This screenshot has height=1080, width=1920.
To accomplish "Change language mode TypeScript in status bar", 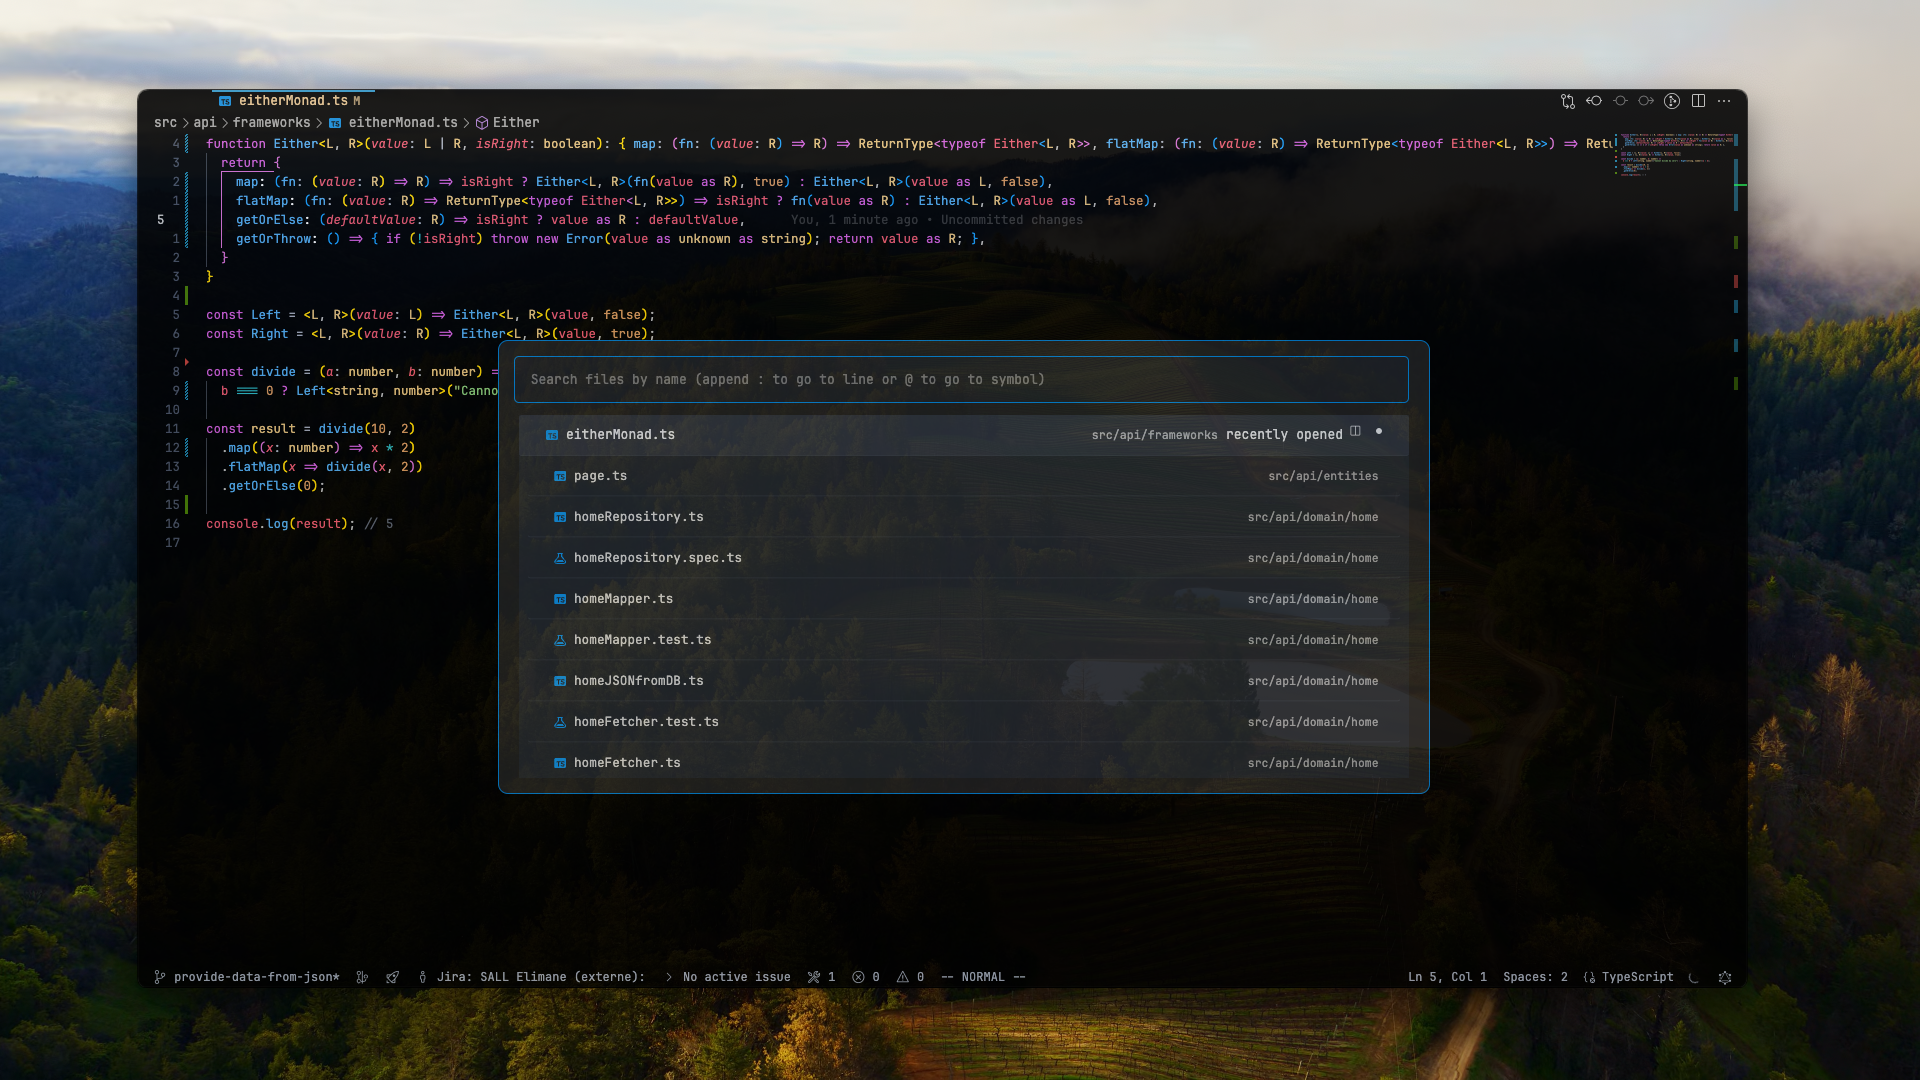I will click(x=1636, y=977).
